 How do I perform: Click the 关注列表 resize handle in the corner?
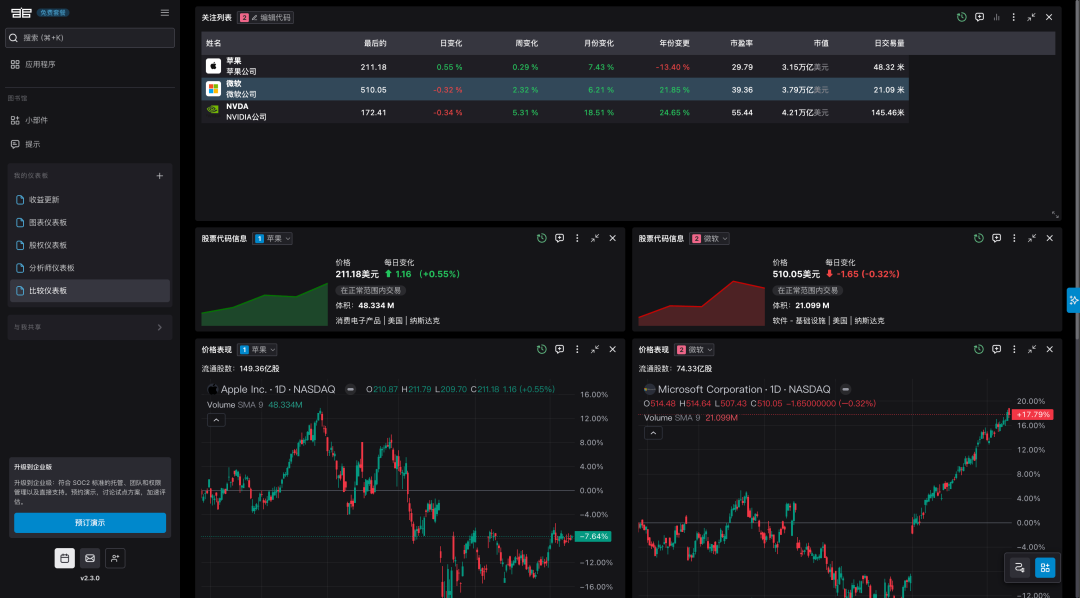pyautogui.click(x=1055, y=215)
